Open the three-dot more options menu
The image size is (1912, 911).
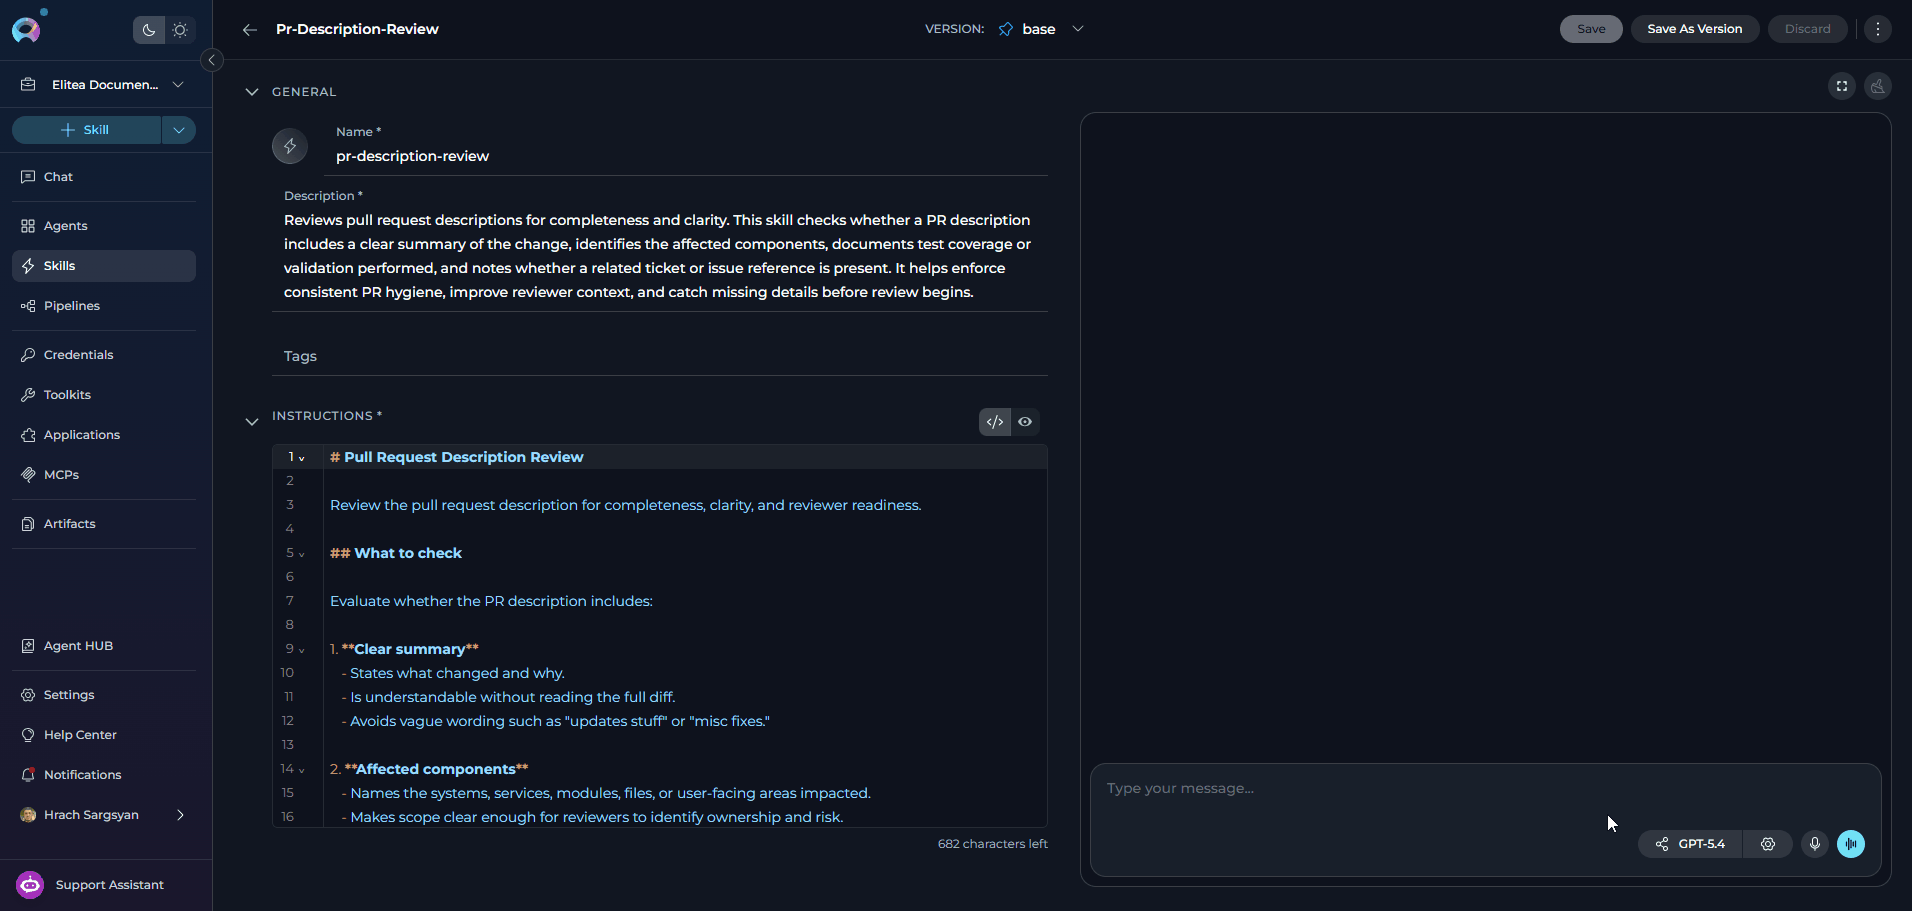pyautogui.click(x=1878, y=29)
